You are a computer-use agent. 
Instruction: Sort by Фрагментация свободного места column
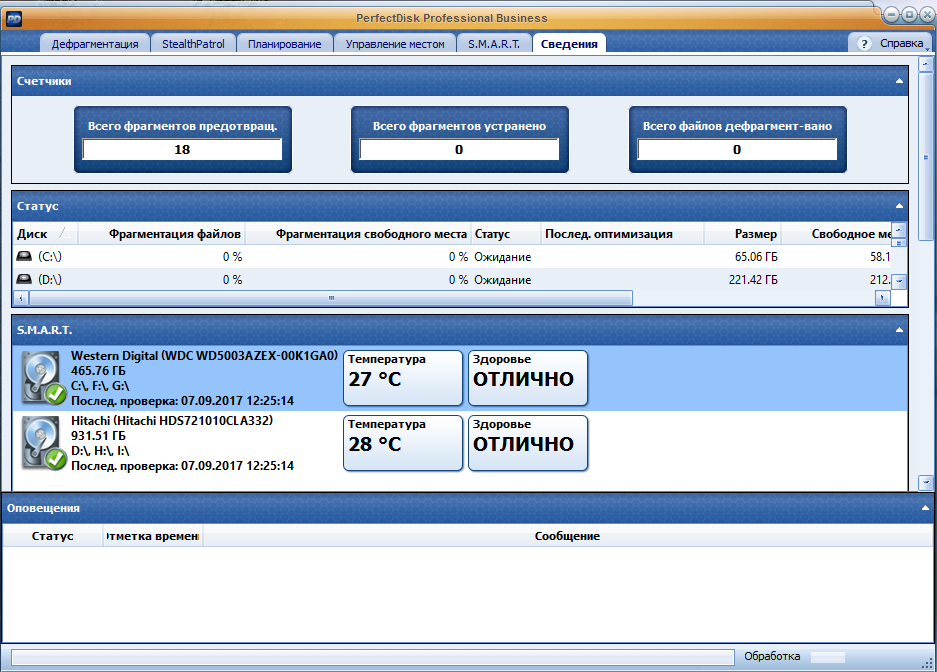click(358, 234)
